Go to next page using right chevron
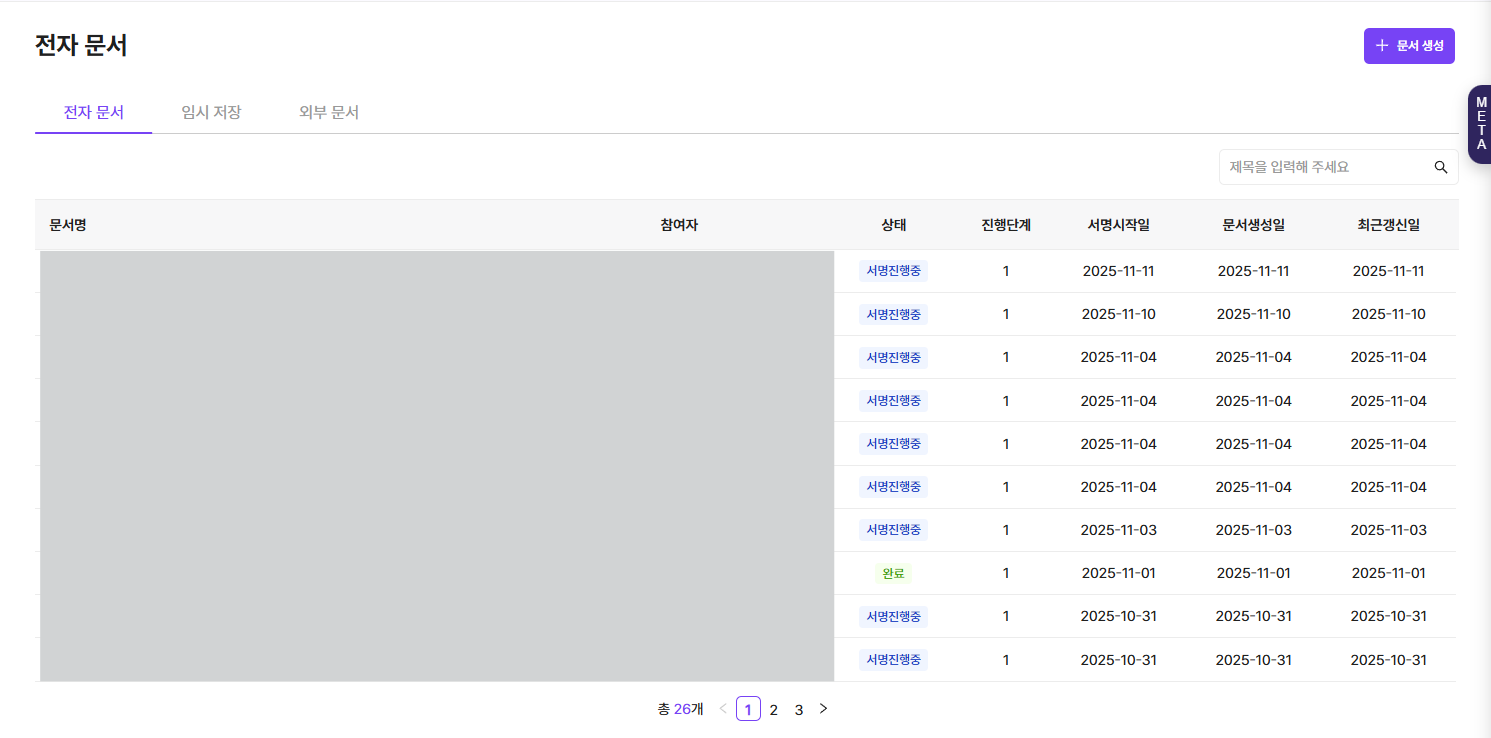This screenshot has height=738, width=1491. tap(823, 709)
